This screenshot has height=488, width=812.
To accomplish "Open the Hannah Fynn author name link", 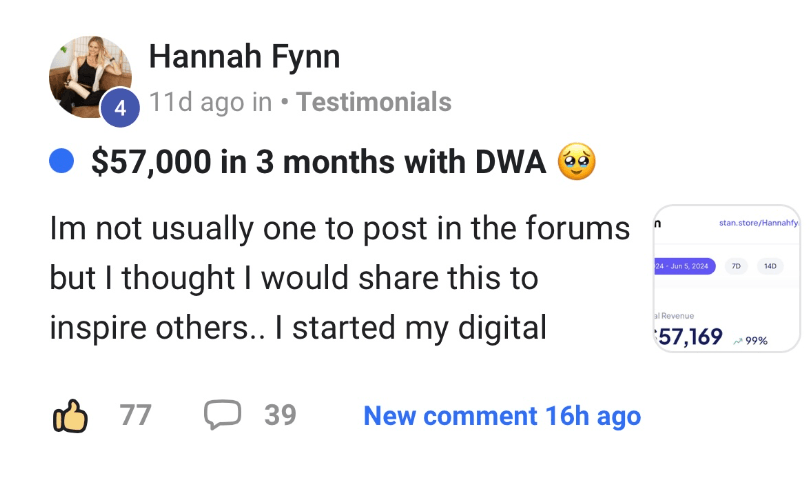I will (244, 57).
